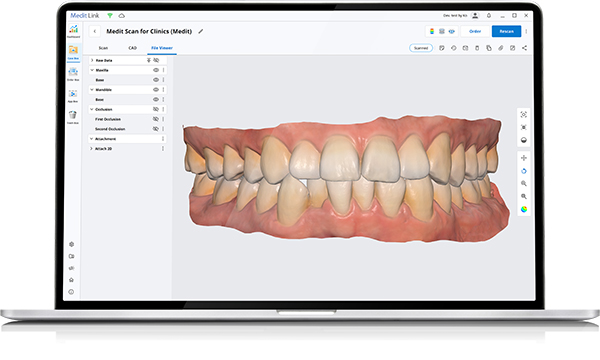This screenshot has height=360, width=600.
Task: Open the Trash Box sidebar icon
Action: (73, 116)
